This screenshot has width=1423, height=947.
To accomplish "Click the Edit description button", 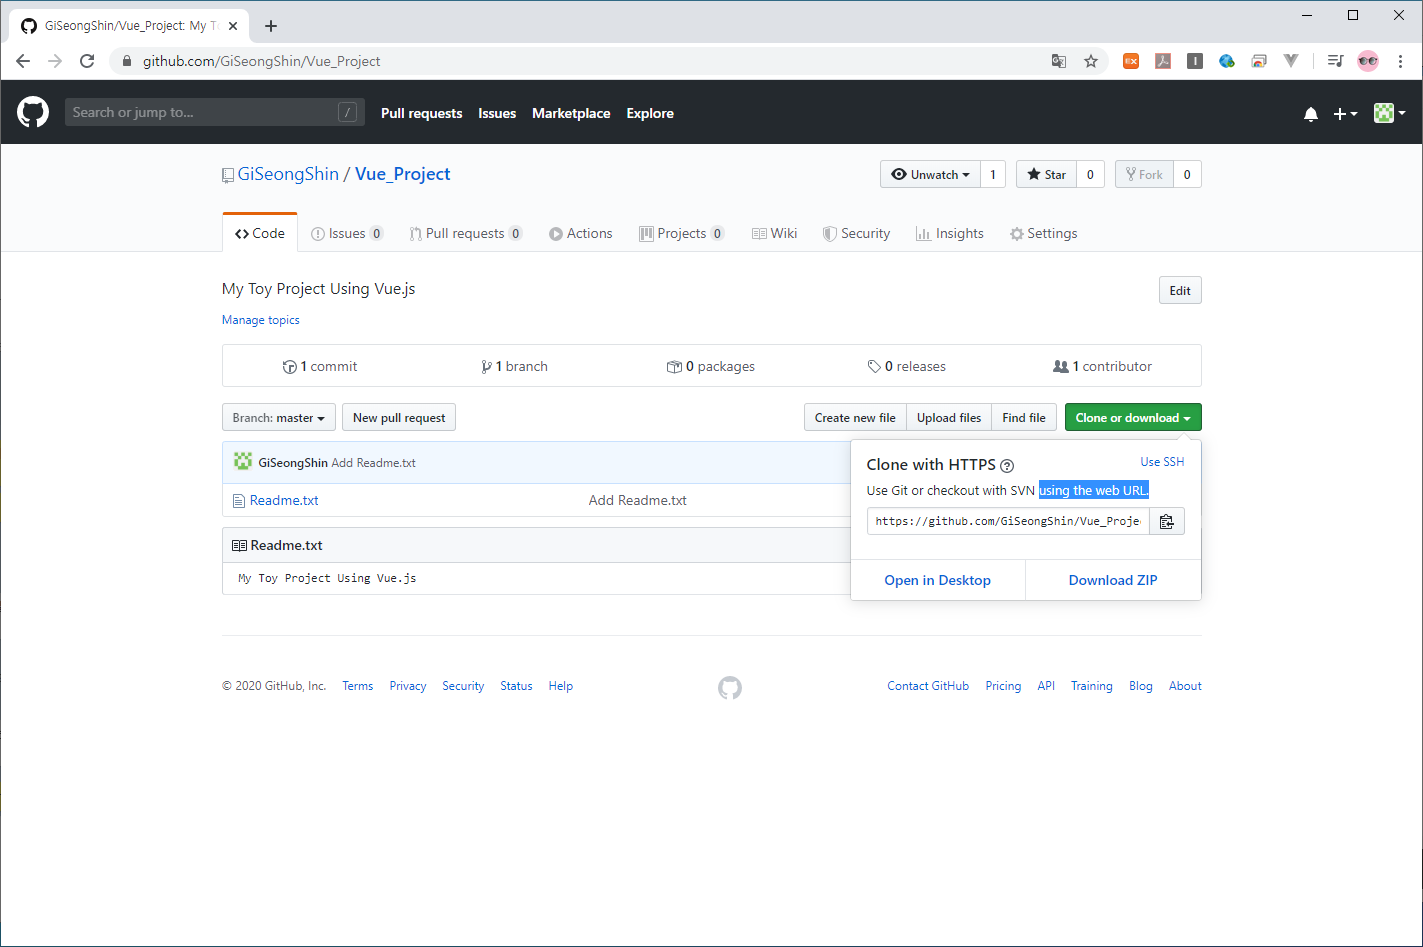I will (x=1180, y=290).
